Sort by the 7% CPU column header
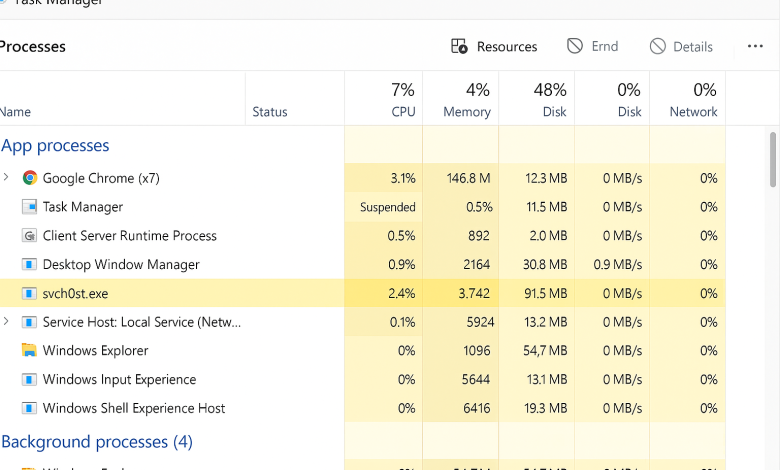Screen dimensions: 780x470 (x=384, y=98)
